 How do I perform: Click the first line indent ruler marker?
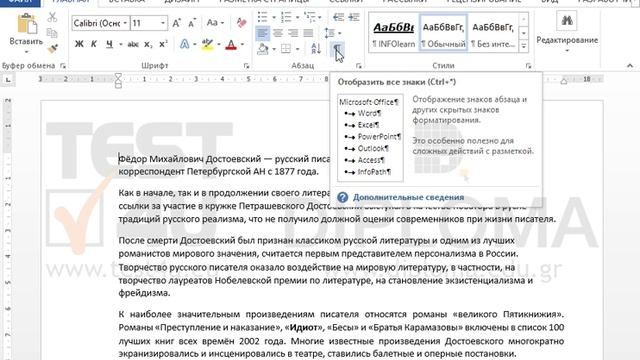click(118, 76)
